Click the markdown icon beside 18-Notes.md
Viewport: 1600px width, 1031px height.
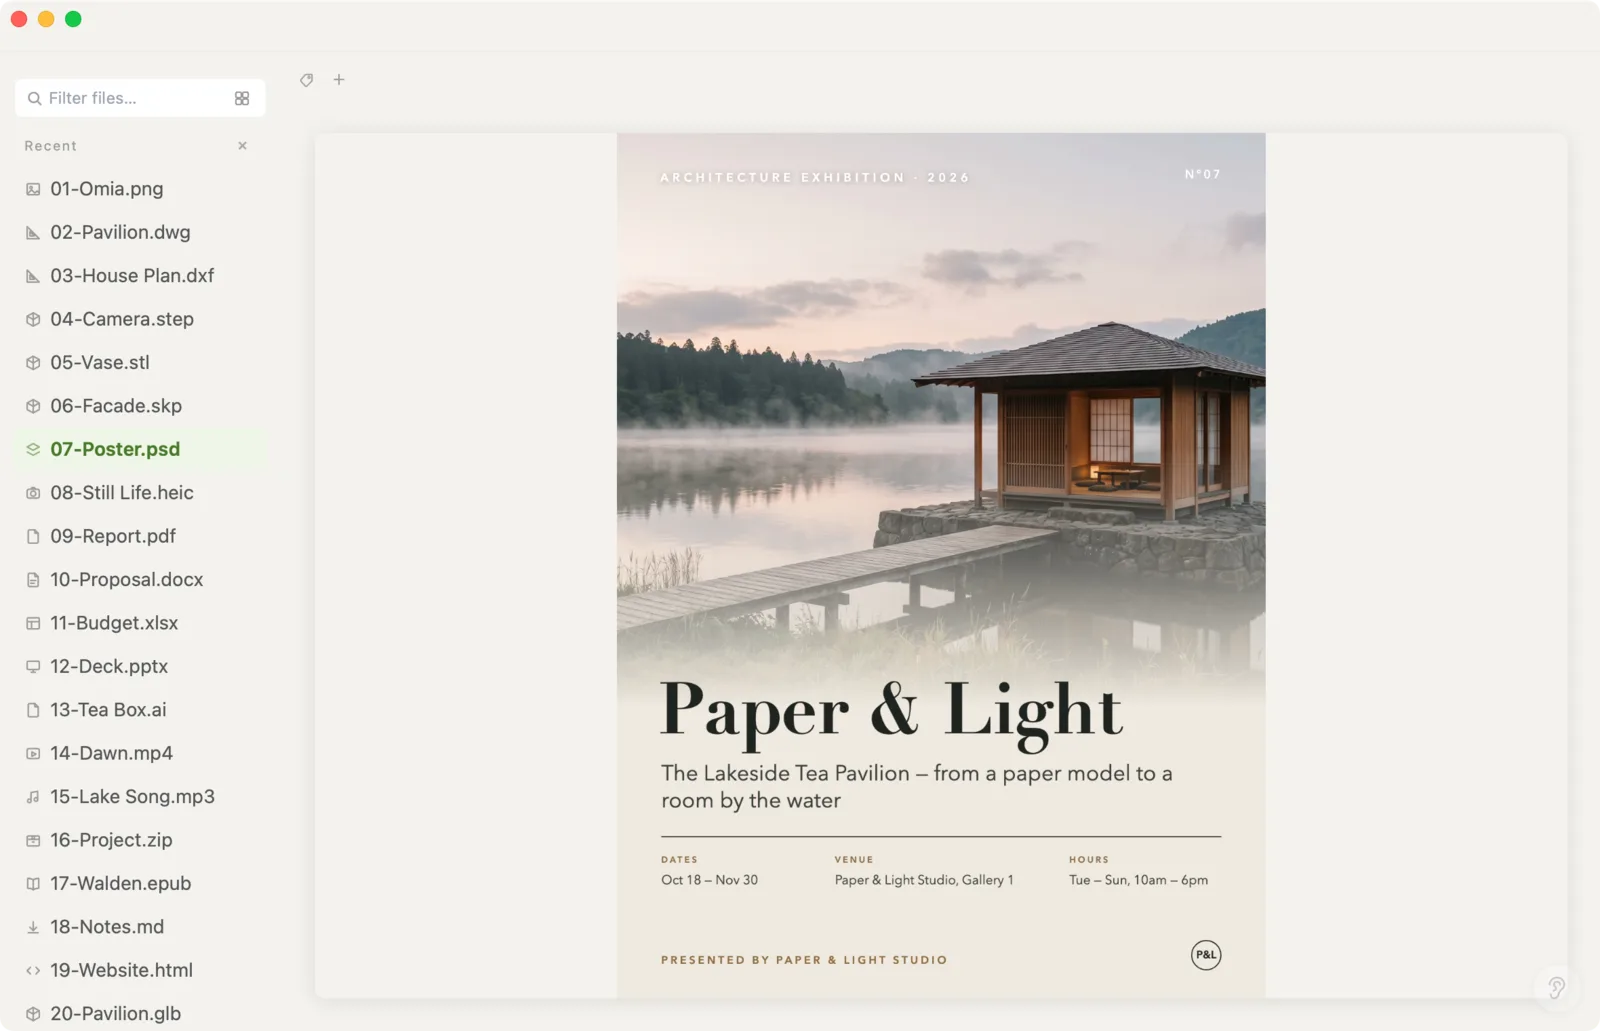33,927
